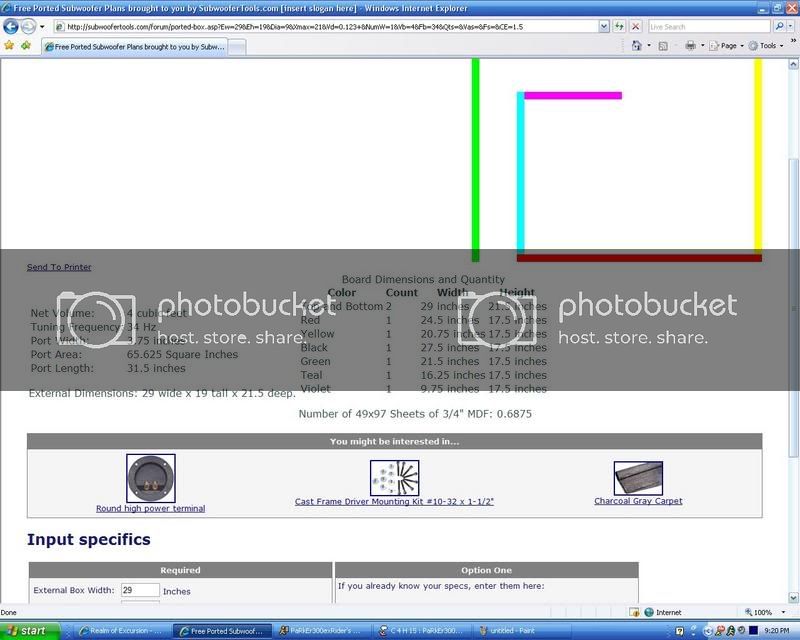This screenshot has width=800, height=640.
Task: Click the browser Forward arrow button
Action: pyautogui.click(x=28, y=26)
